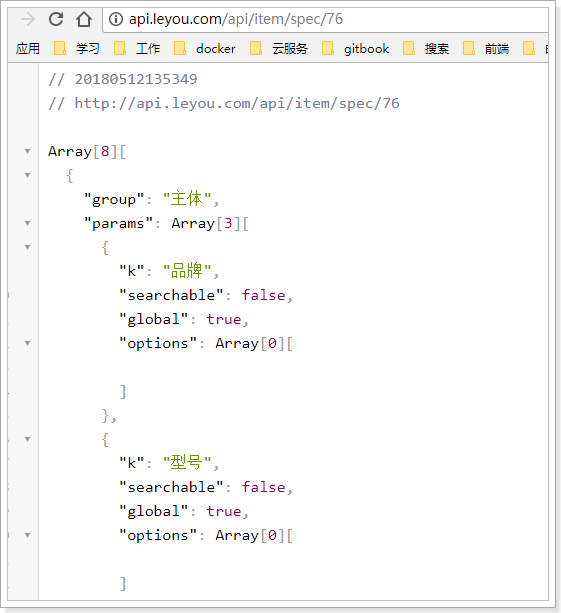The width and height of the screenshot is (561, 613).
Task: Collapse the second options Array[0] node
Action: (x=27, y=535)
